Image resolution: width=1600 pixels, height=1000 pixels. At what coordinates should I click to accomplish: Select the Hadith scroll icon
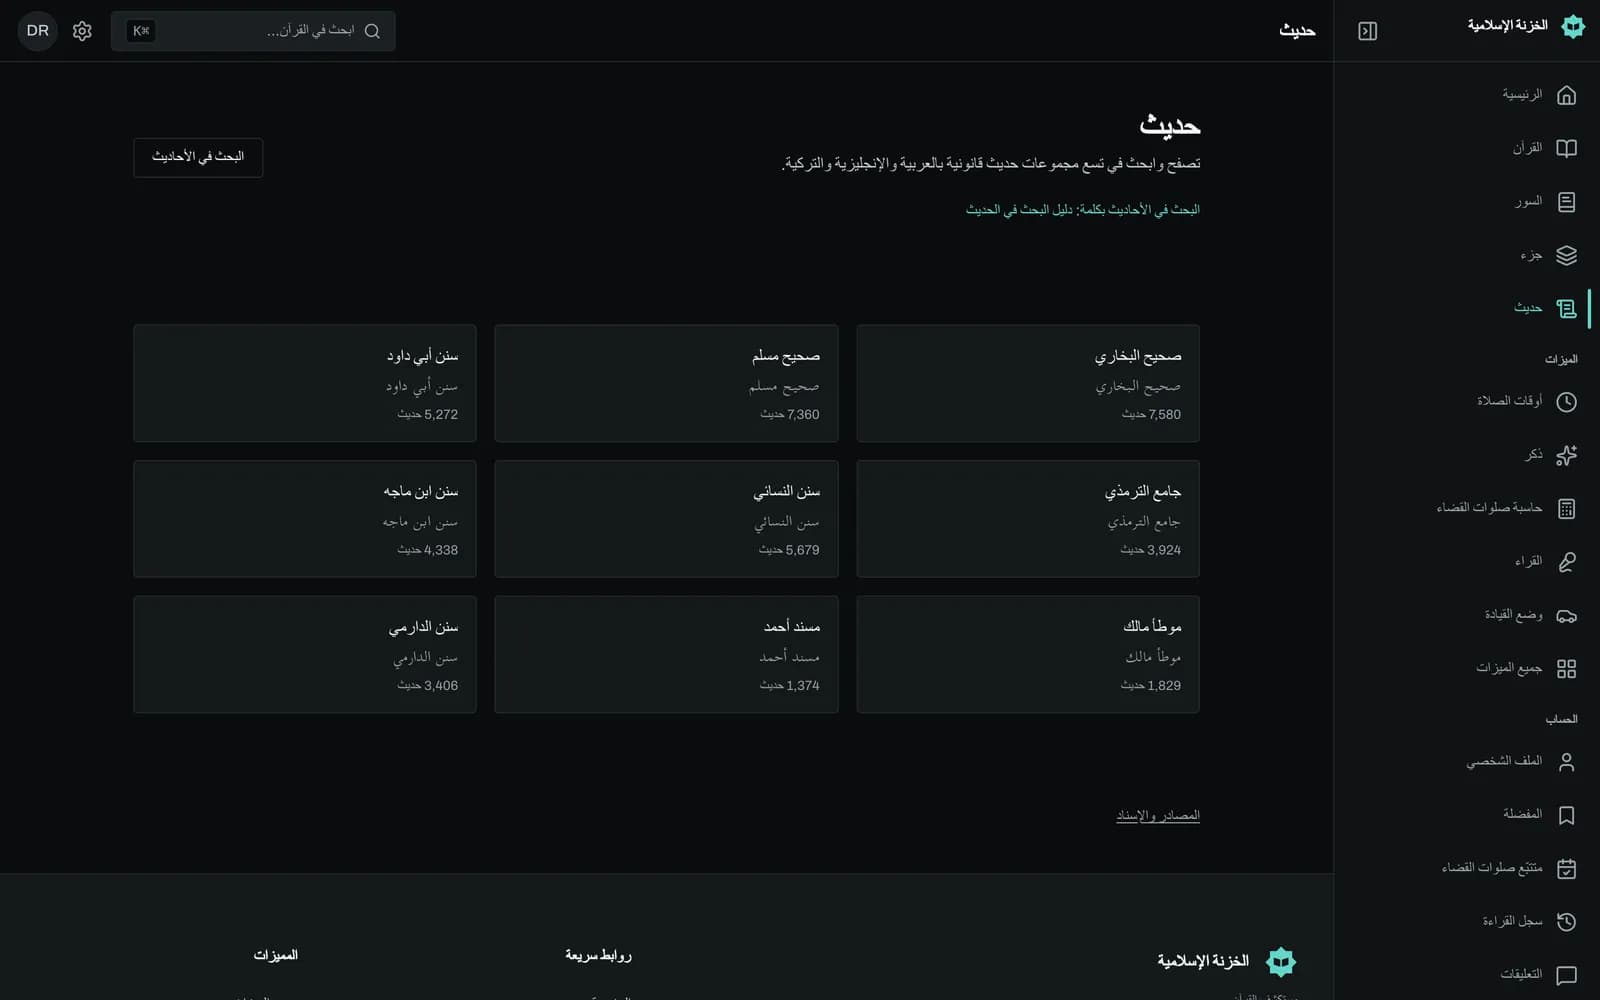(x=1566, y=308)
